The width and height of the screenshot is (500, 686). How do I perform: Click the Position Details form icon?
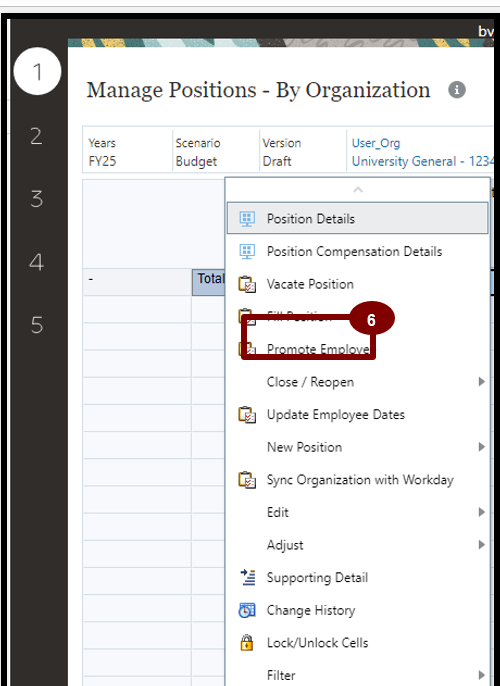[x=247, y=219]
